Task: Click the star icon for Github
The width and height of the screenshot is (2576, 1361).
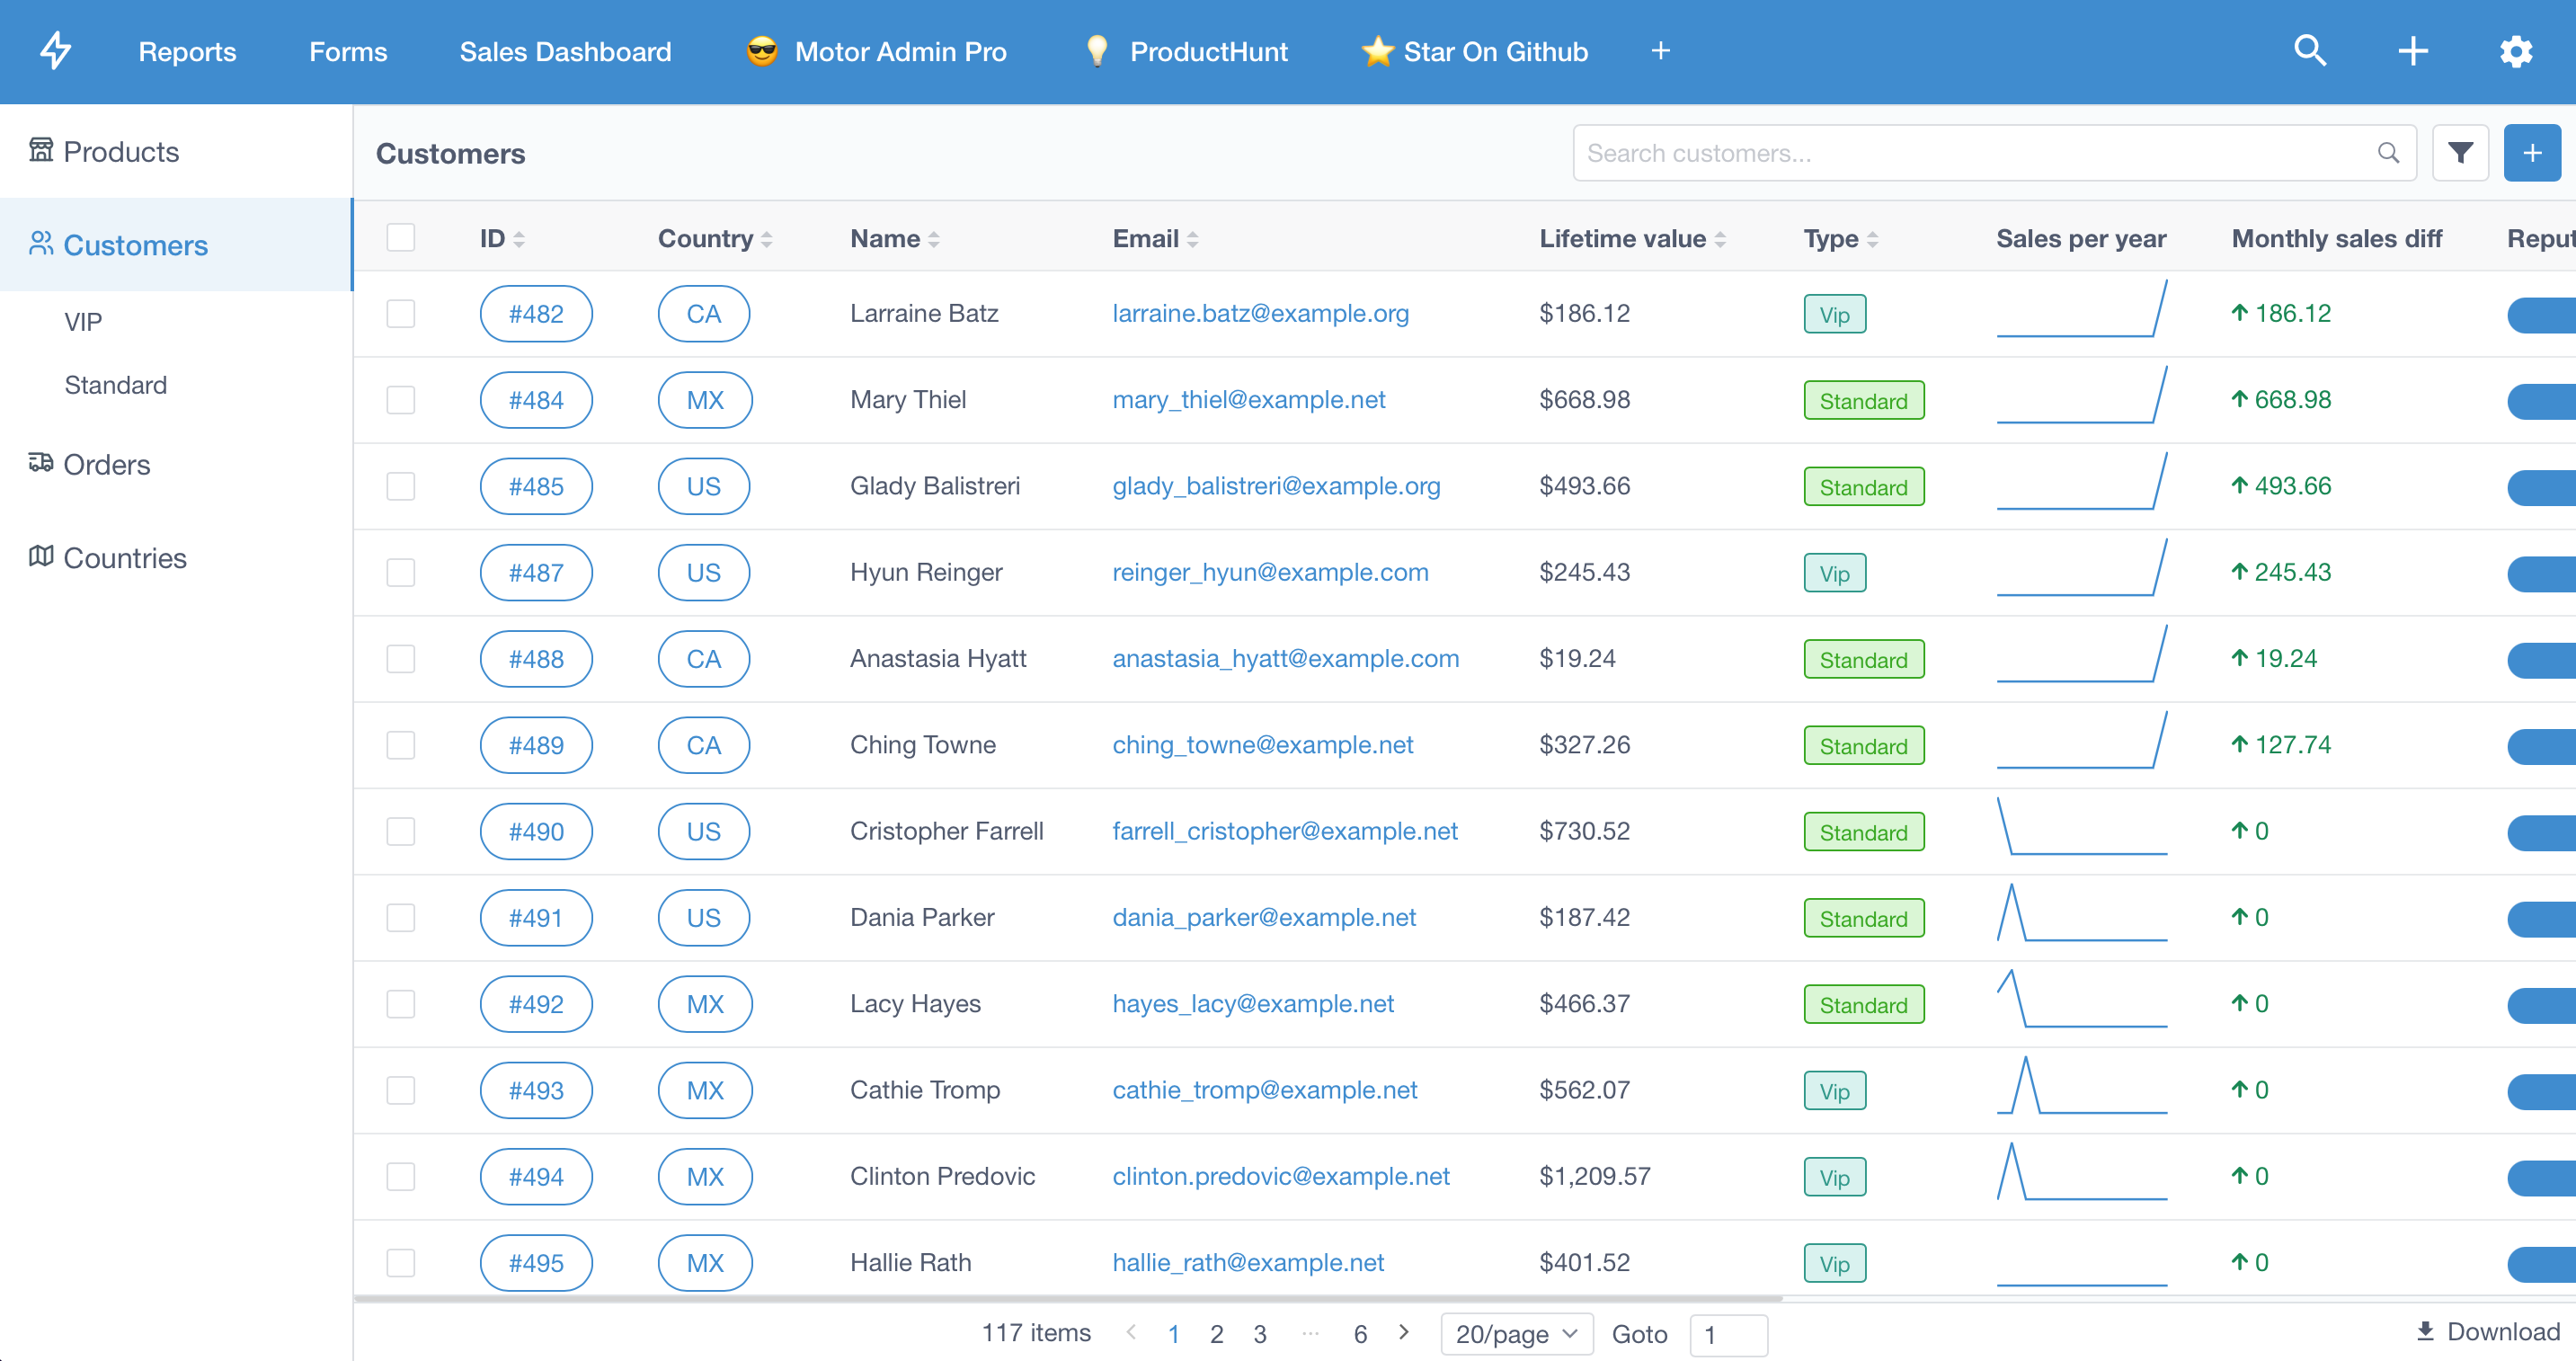Action: pos(1377,51)
